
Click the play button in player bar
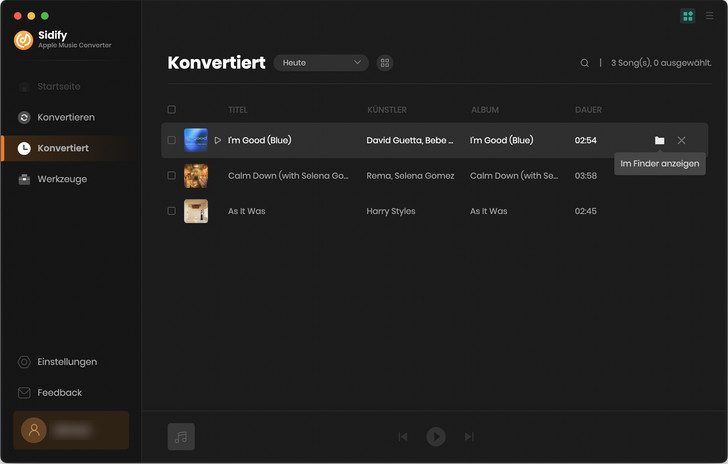(x=436, y=437)
